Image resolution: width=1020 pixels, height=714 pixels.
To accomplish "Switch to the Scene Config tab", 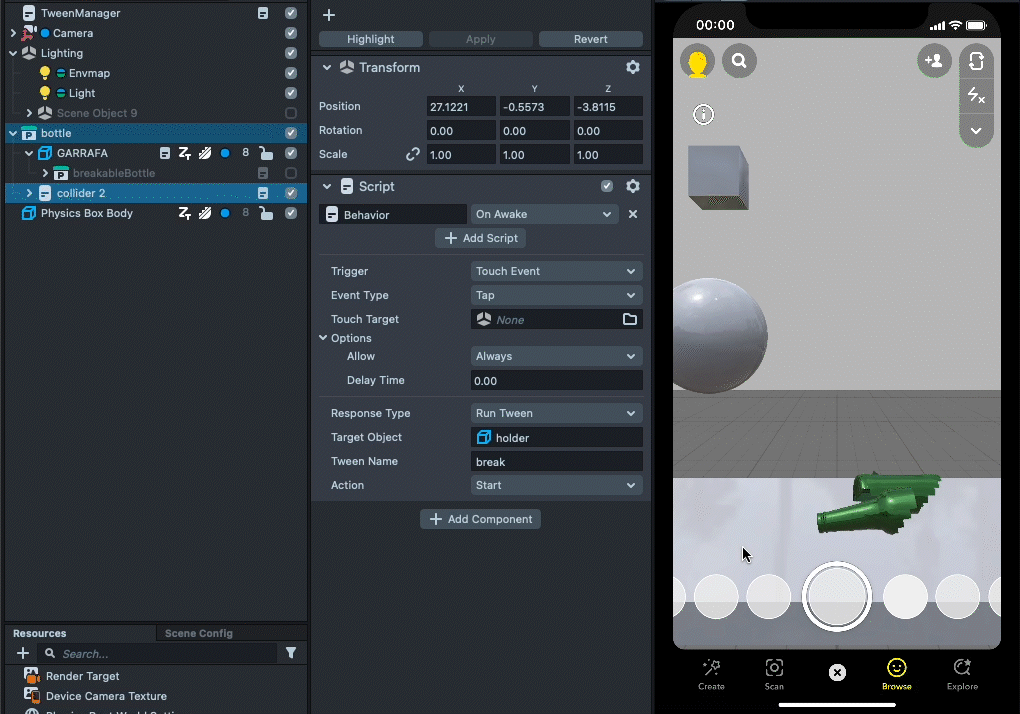I will pyautogui.click(x=198, y=633).
